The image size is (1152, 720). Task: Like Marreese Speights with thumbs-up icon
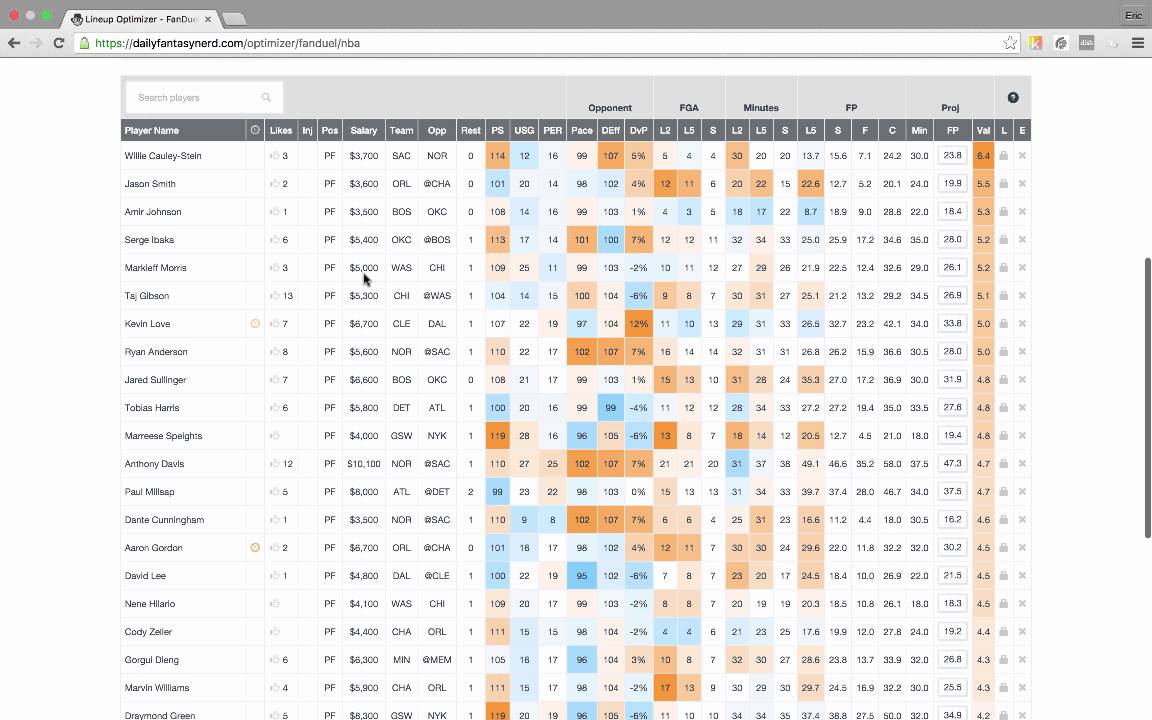275,436
